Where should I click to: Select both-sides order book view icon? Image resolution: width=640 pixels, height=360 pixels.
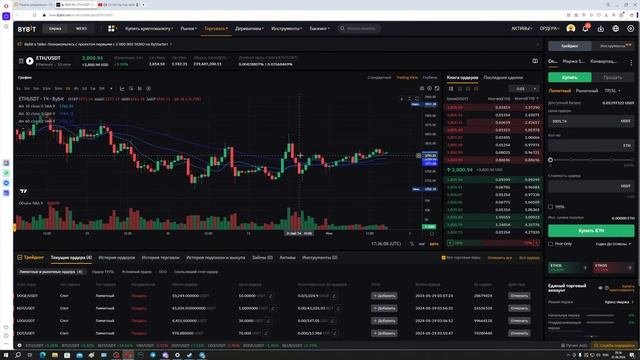pos(451,89)
